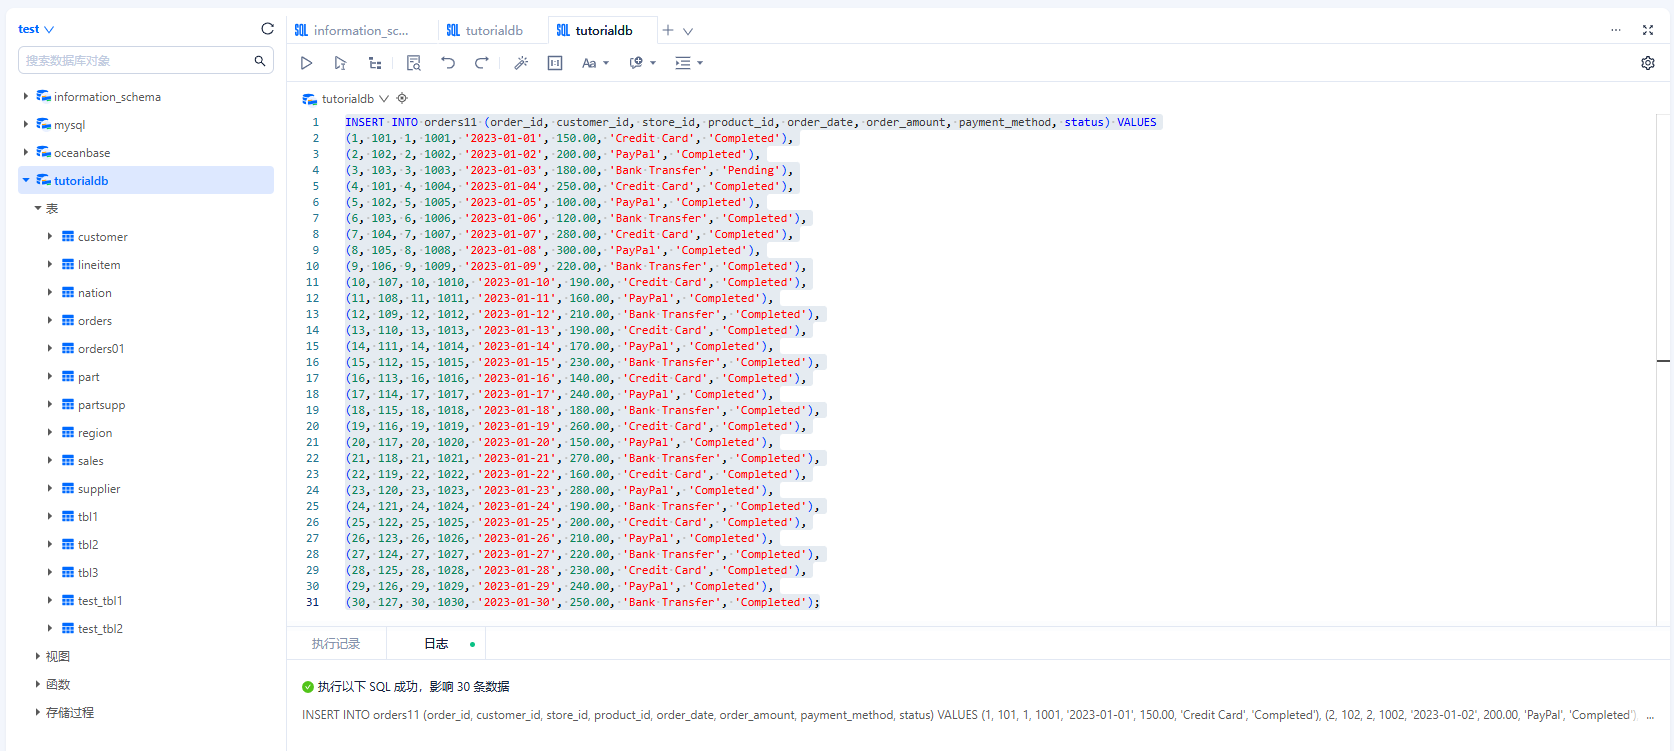Expand the supplier table node
The height and width of the screenshot is (751, 1674).
[x=50, y=489]
